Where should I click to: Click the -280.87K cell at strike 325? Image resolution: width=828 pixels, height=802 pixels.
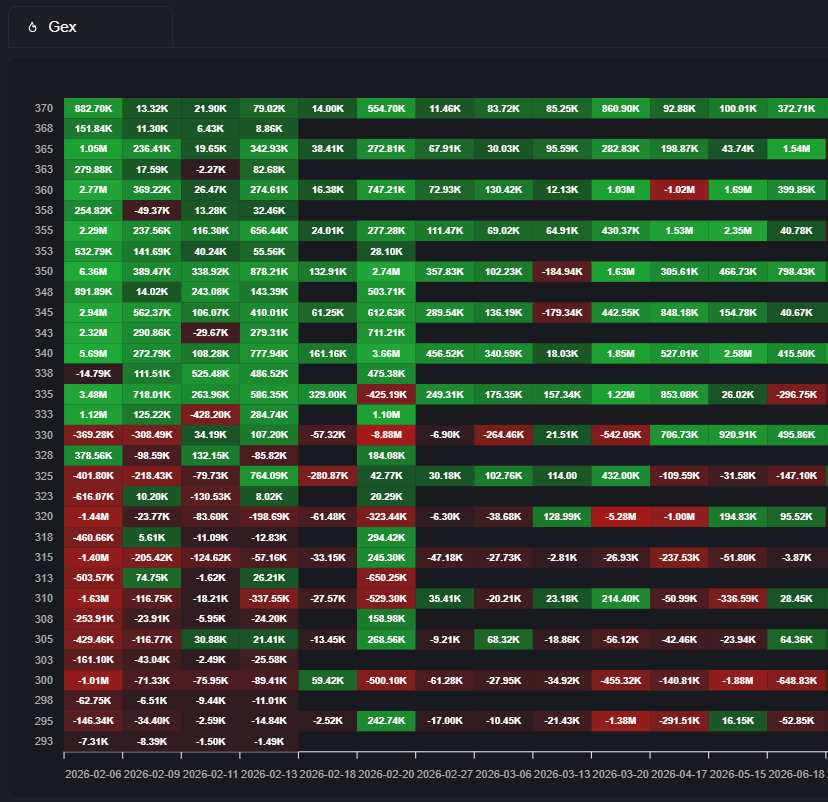click(x=327, y=476)
